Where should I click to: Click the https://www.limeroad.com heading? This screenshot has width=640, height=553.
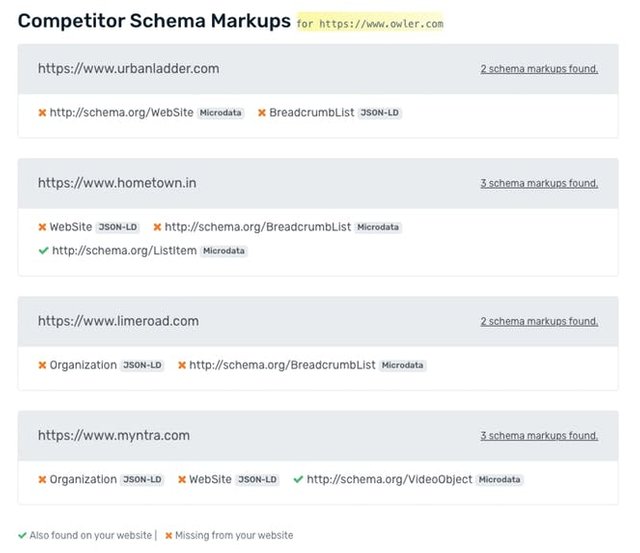118,321
